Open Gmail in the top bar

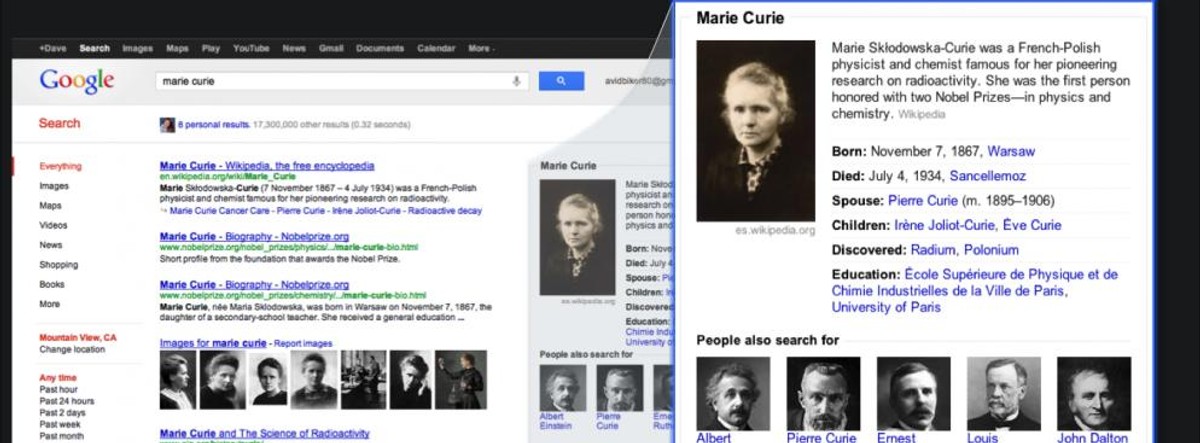tap(331, 48)
